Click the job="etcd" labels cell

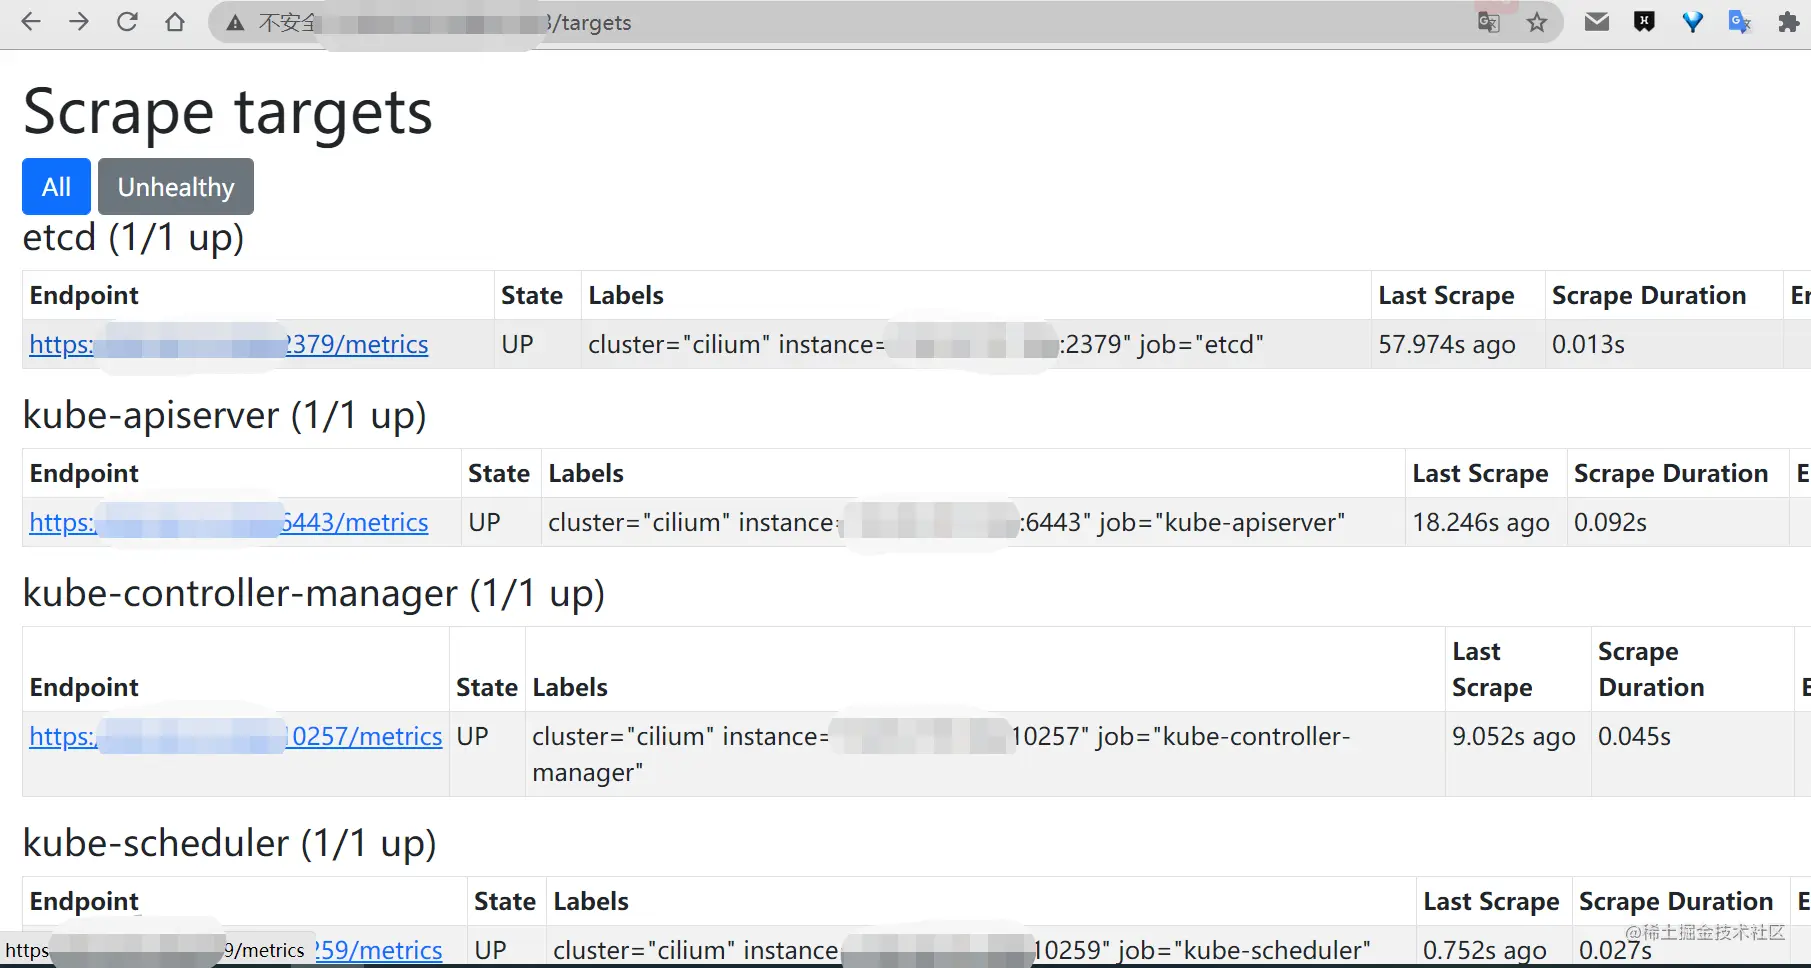tap(976, 344)
